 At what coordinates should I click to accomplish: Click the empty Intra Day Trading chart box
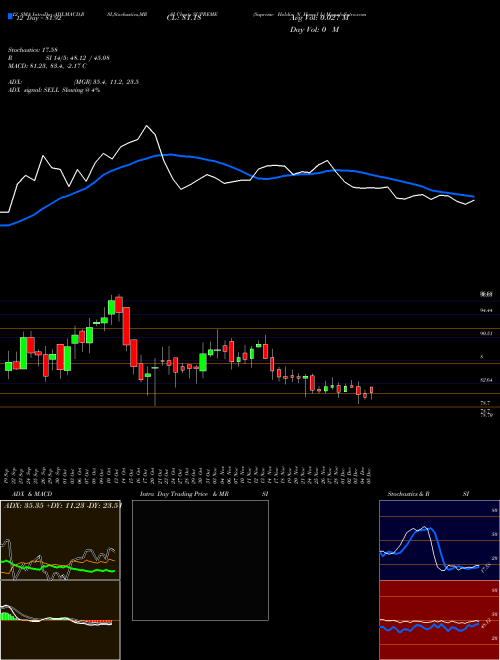coord(200,560)
